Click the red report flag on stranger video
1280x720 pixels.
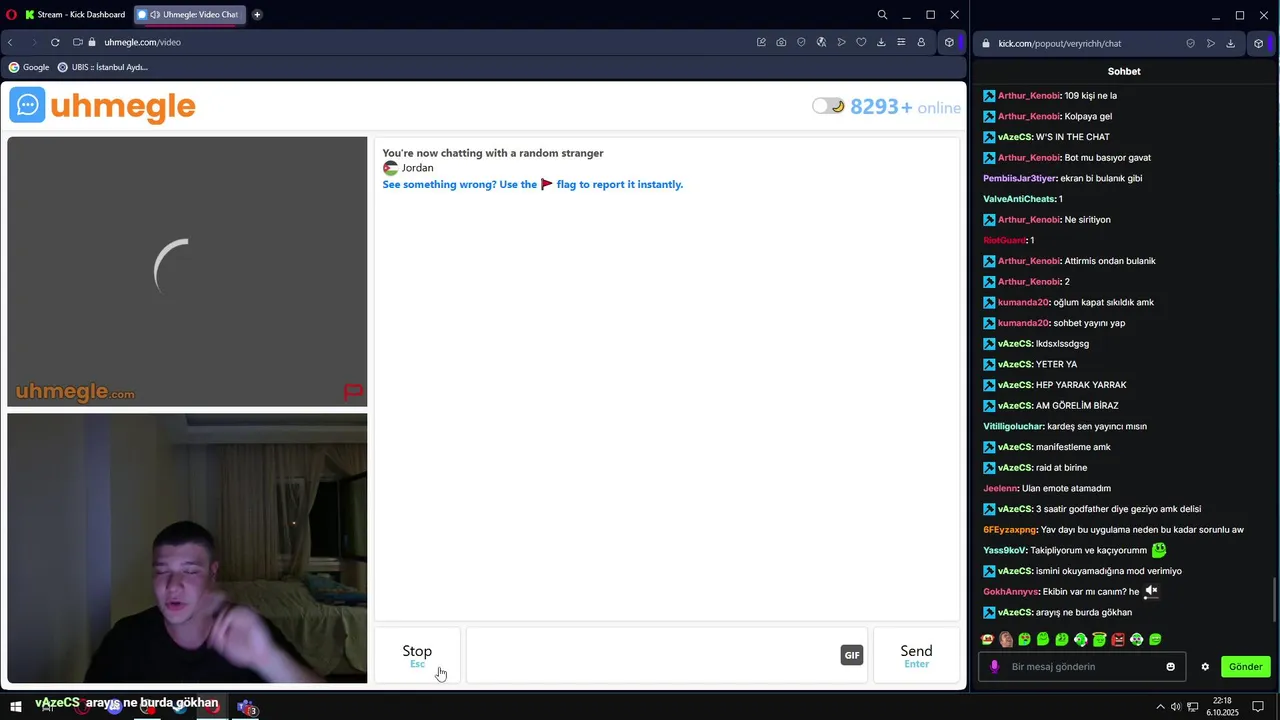[x=353, y=392]
